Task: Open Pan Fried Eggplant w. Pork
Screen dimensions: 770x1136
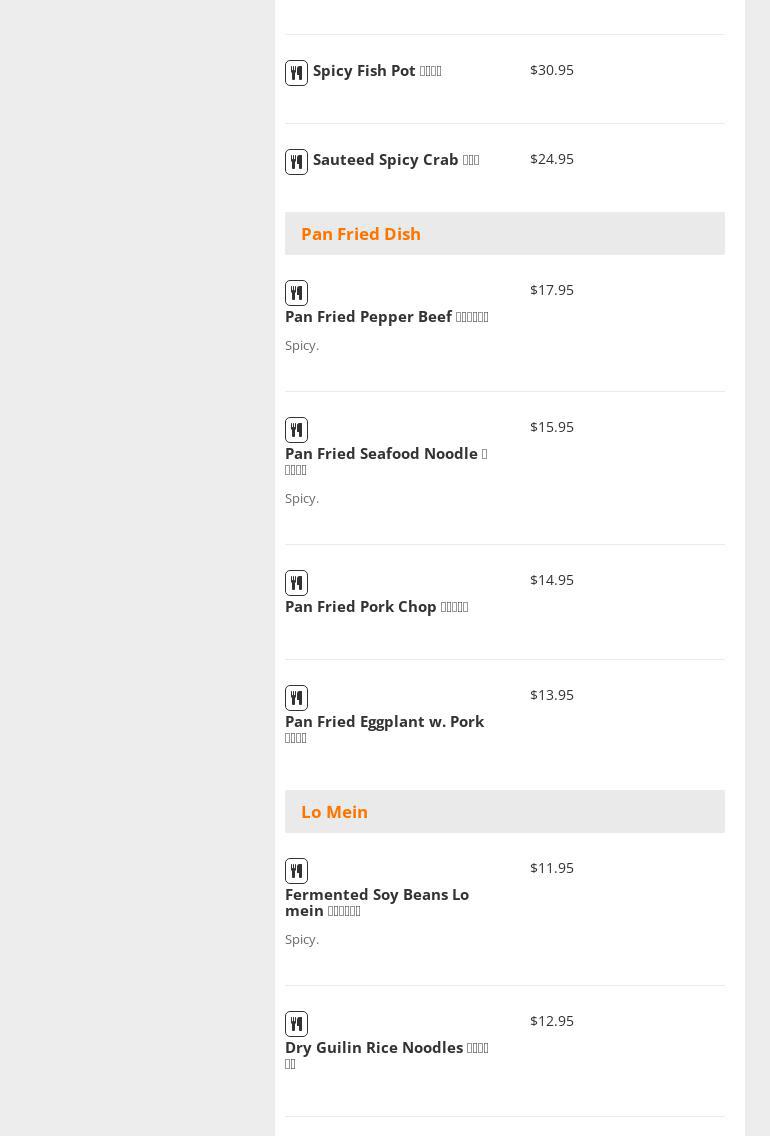Action: point(384,722)
